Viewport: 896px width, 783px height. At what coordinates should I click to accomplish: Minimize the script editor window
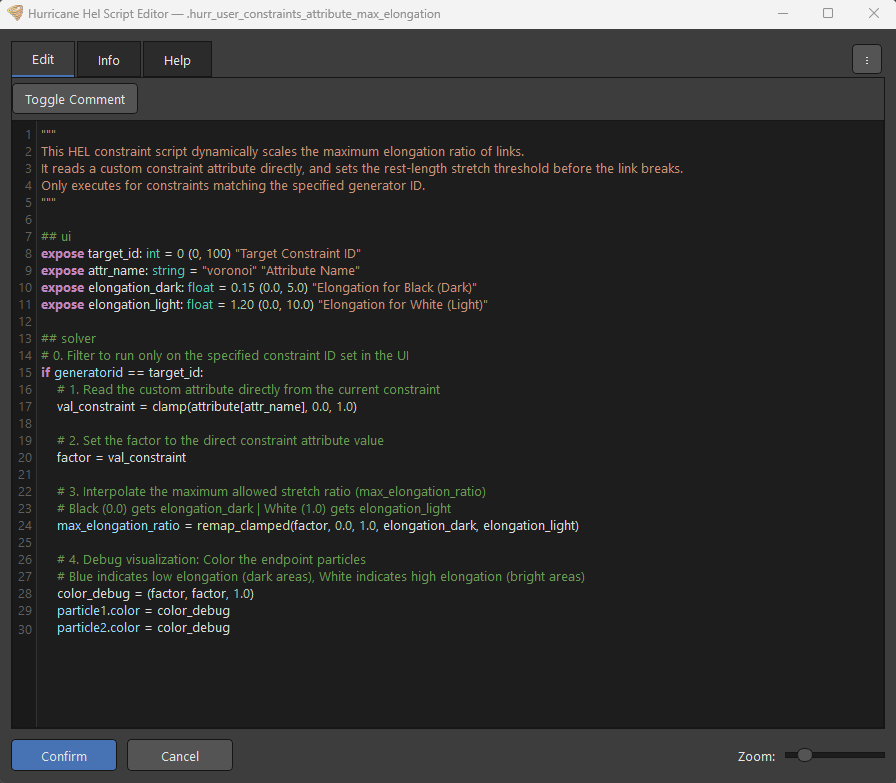pos(783,13)
